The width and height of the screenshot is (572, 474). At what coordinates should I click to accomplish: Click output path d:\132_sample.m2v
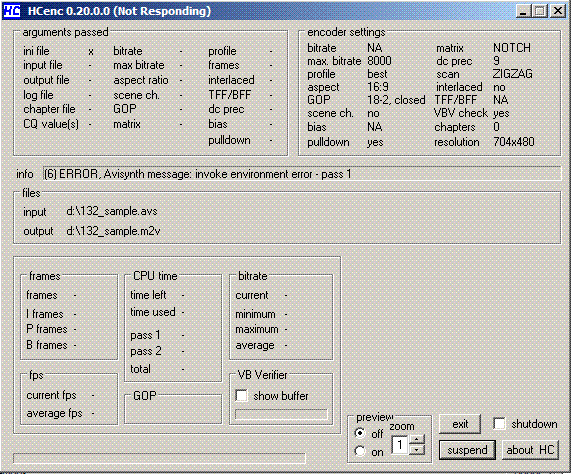tap(113, 231)
